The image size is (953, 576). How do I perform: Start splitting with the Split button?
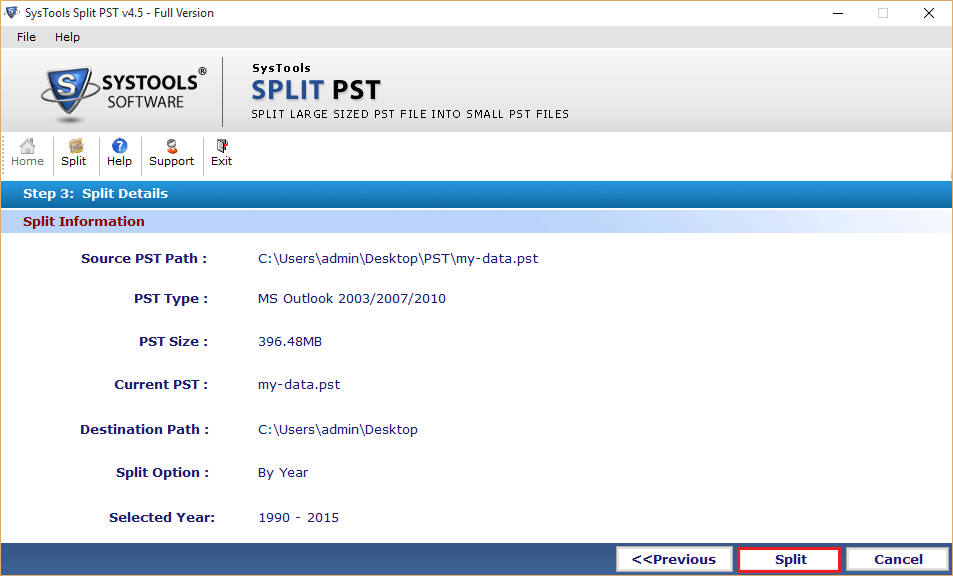click(x=790, y=560)
